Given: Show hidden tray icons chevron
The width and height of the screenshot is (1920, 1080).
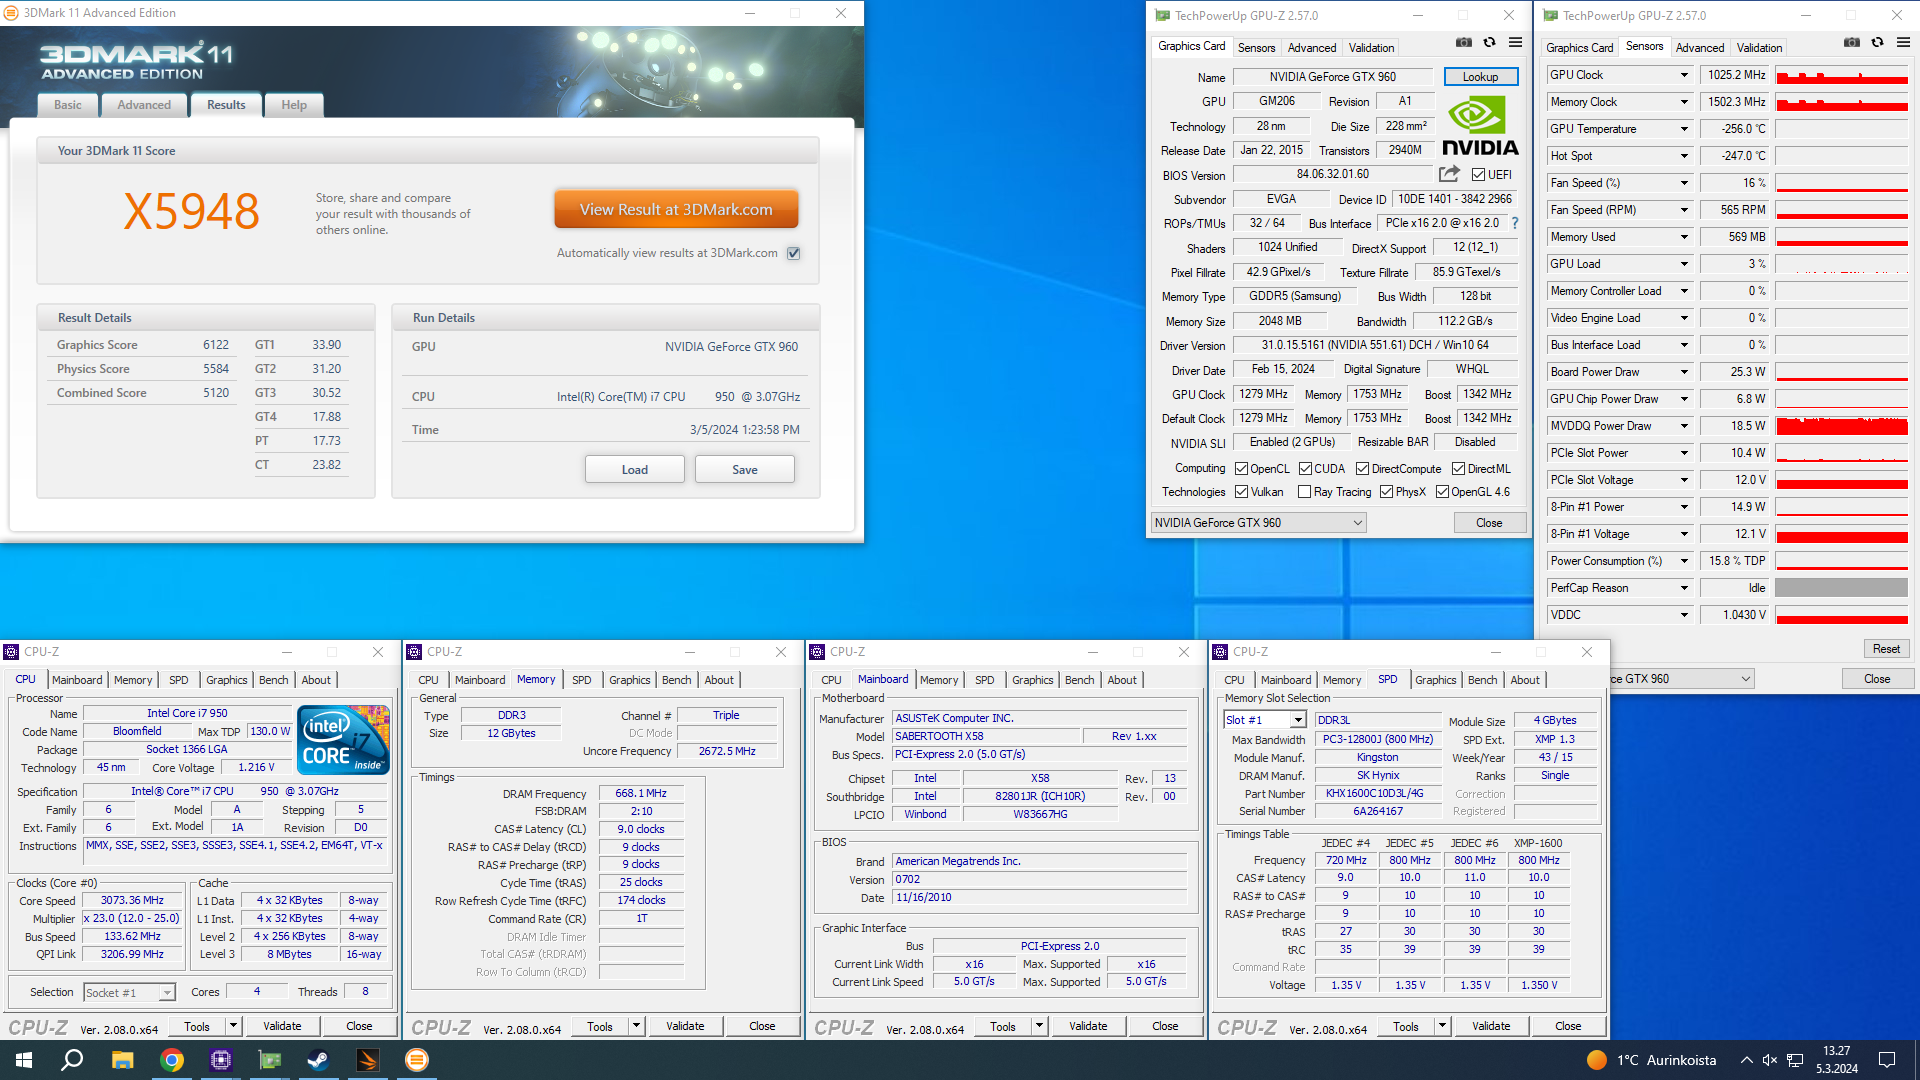Looking at the screenshot, I should tap(1746, 1060).
